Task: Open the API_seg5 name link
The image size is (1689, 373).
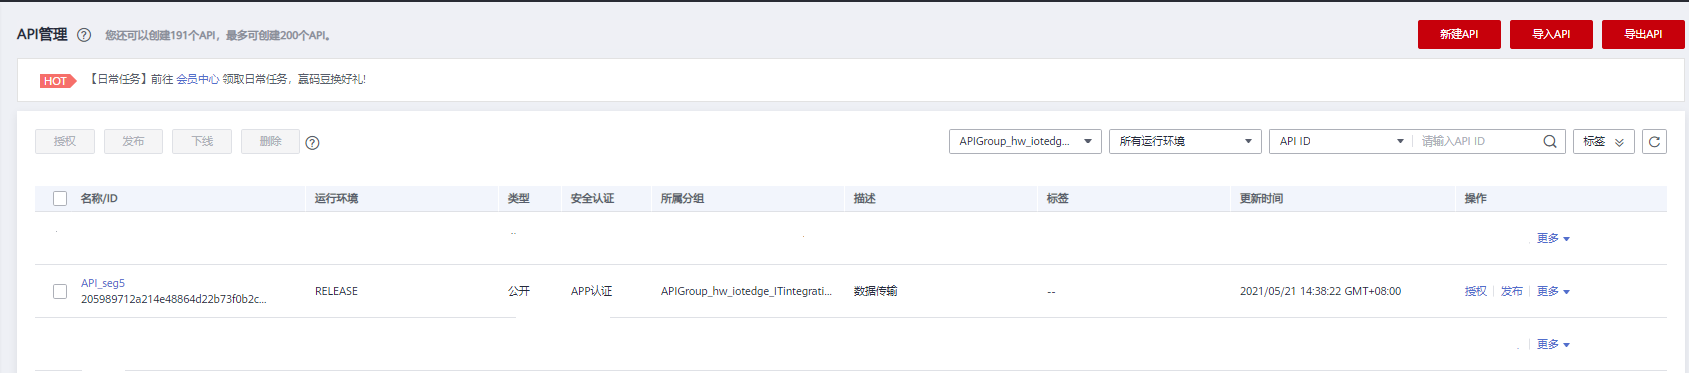Action: (x=103, y=284)
